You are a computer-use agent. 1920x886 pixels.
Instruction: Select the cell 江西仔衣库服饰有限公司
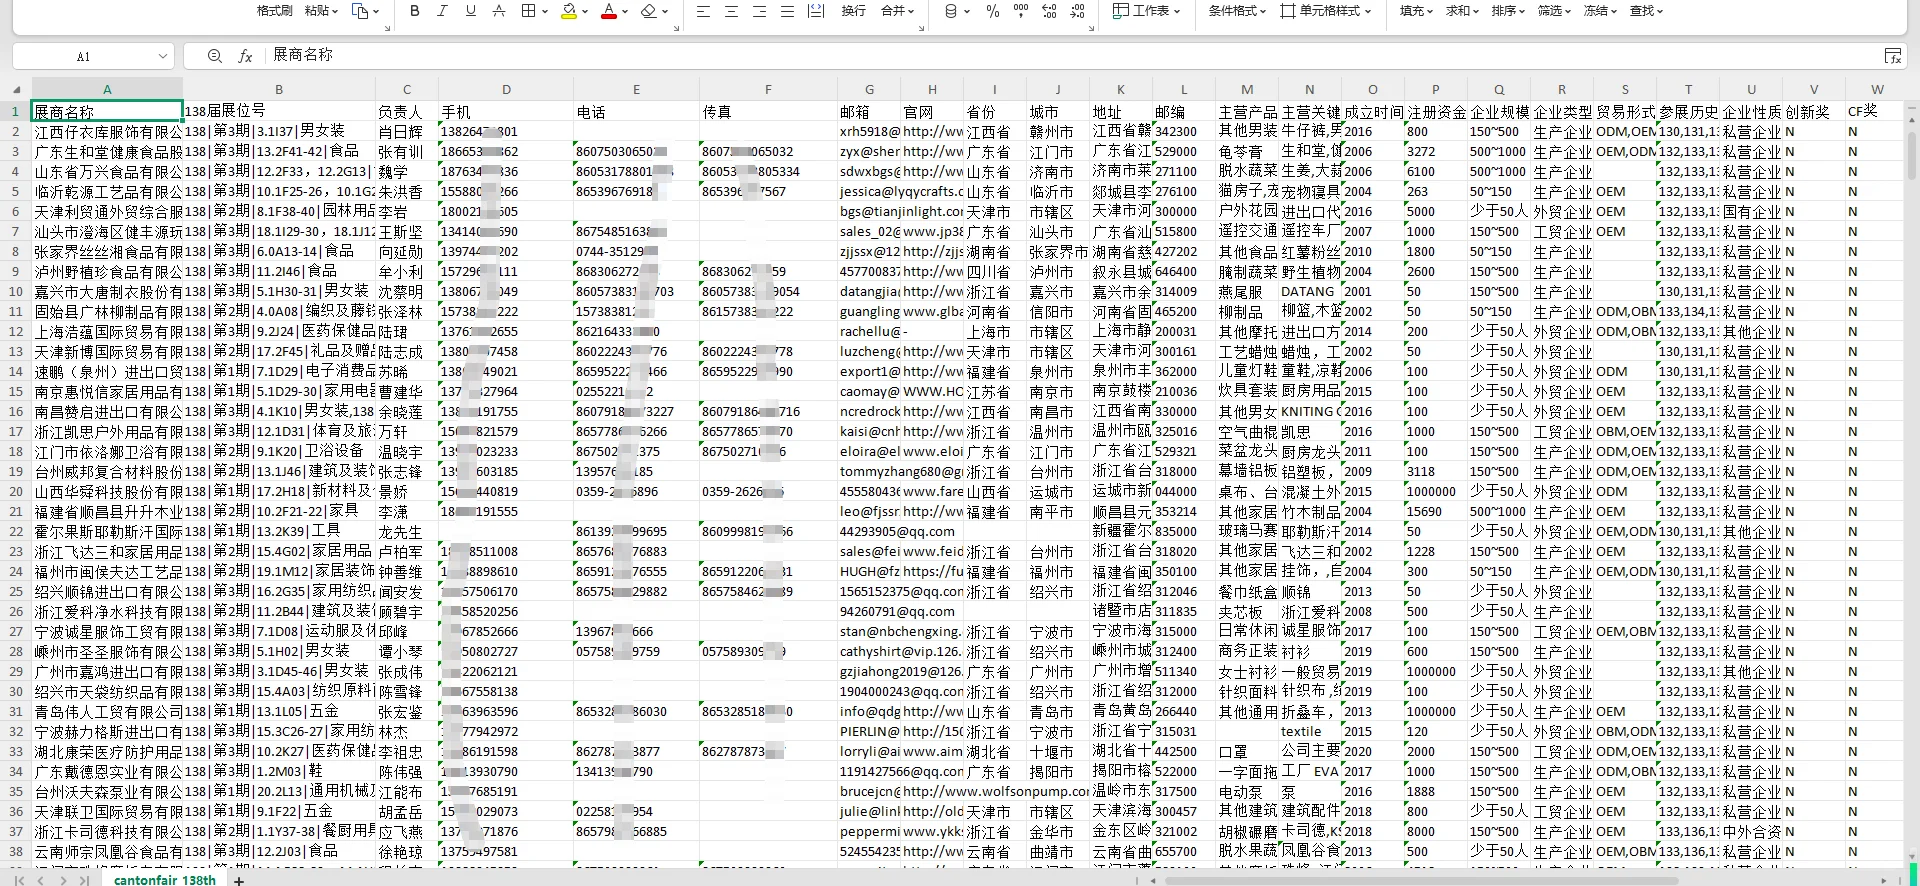coord(107,131)
